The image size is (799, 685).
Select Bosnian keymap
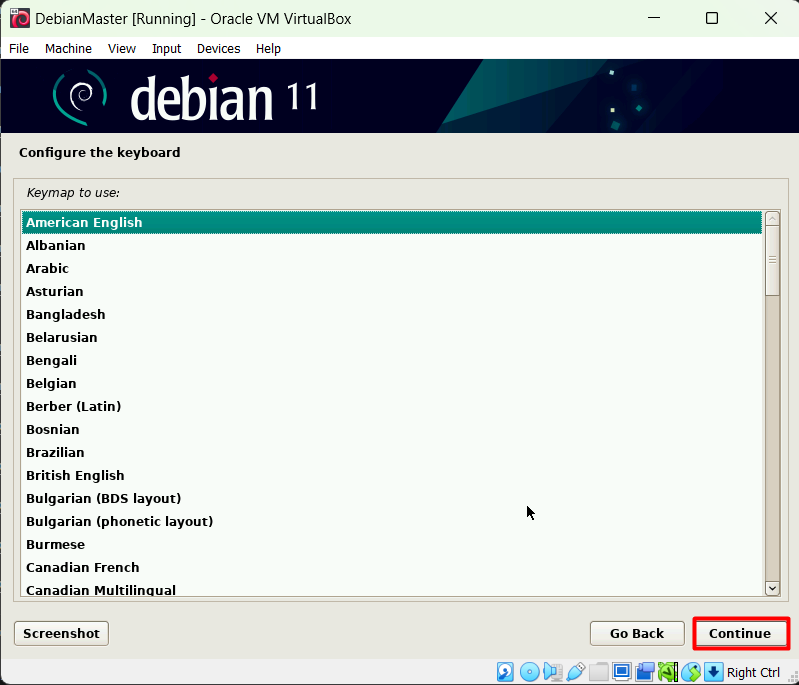coord(391,429)
